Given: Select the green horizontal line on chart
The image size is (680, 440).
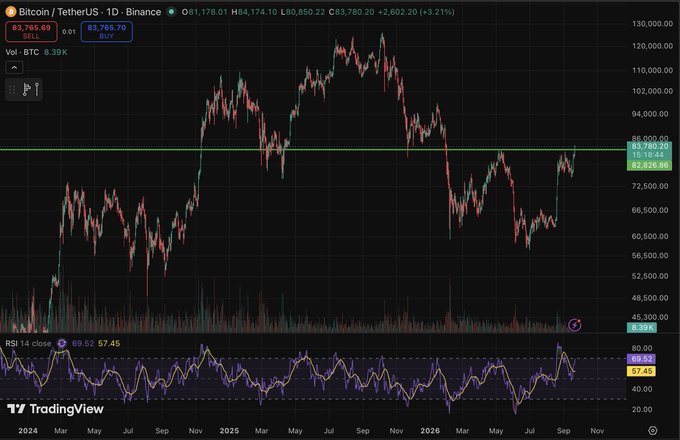Looking at the screenshot, I should point(312,149).
